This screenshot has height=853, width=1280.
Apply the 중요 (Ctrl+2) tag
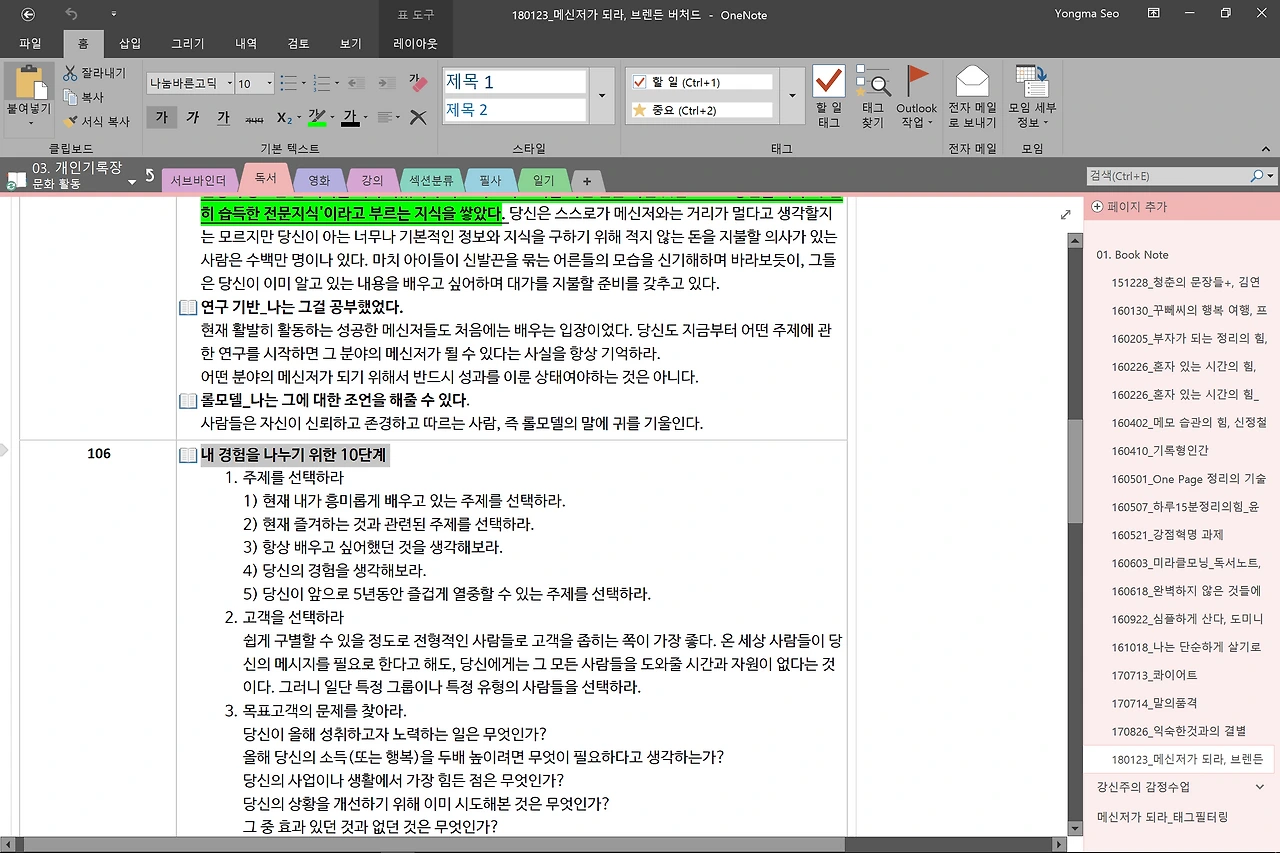coord(701,110)
